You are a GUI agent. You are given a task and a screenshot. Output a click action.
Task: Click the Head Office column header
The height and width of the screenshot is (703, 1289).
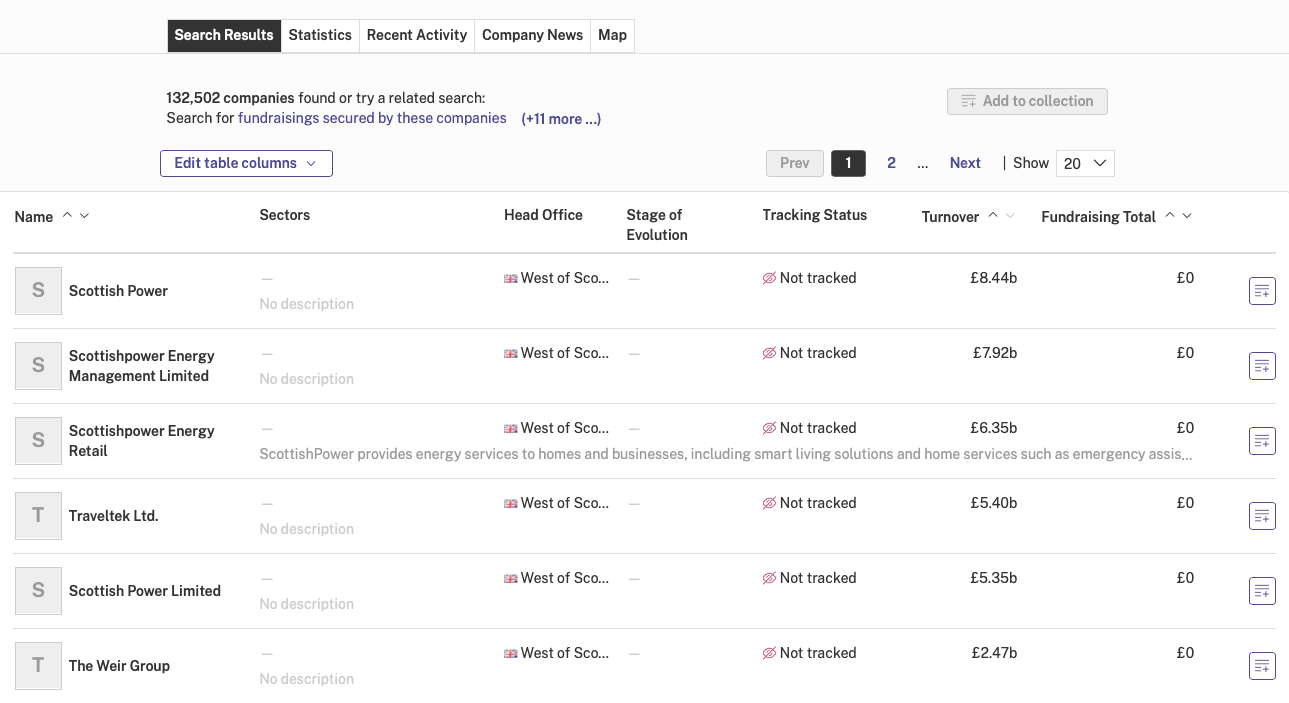point(543,215)
